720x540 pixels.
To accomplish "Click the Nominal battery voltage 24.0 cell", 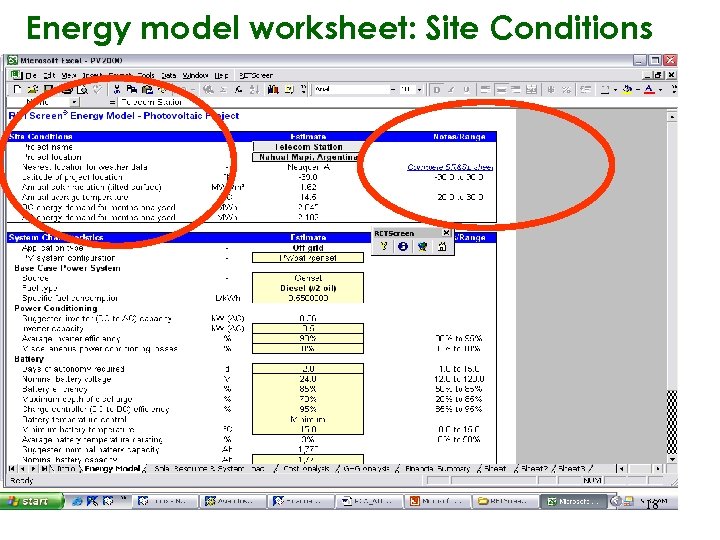I will pos(308,379).
